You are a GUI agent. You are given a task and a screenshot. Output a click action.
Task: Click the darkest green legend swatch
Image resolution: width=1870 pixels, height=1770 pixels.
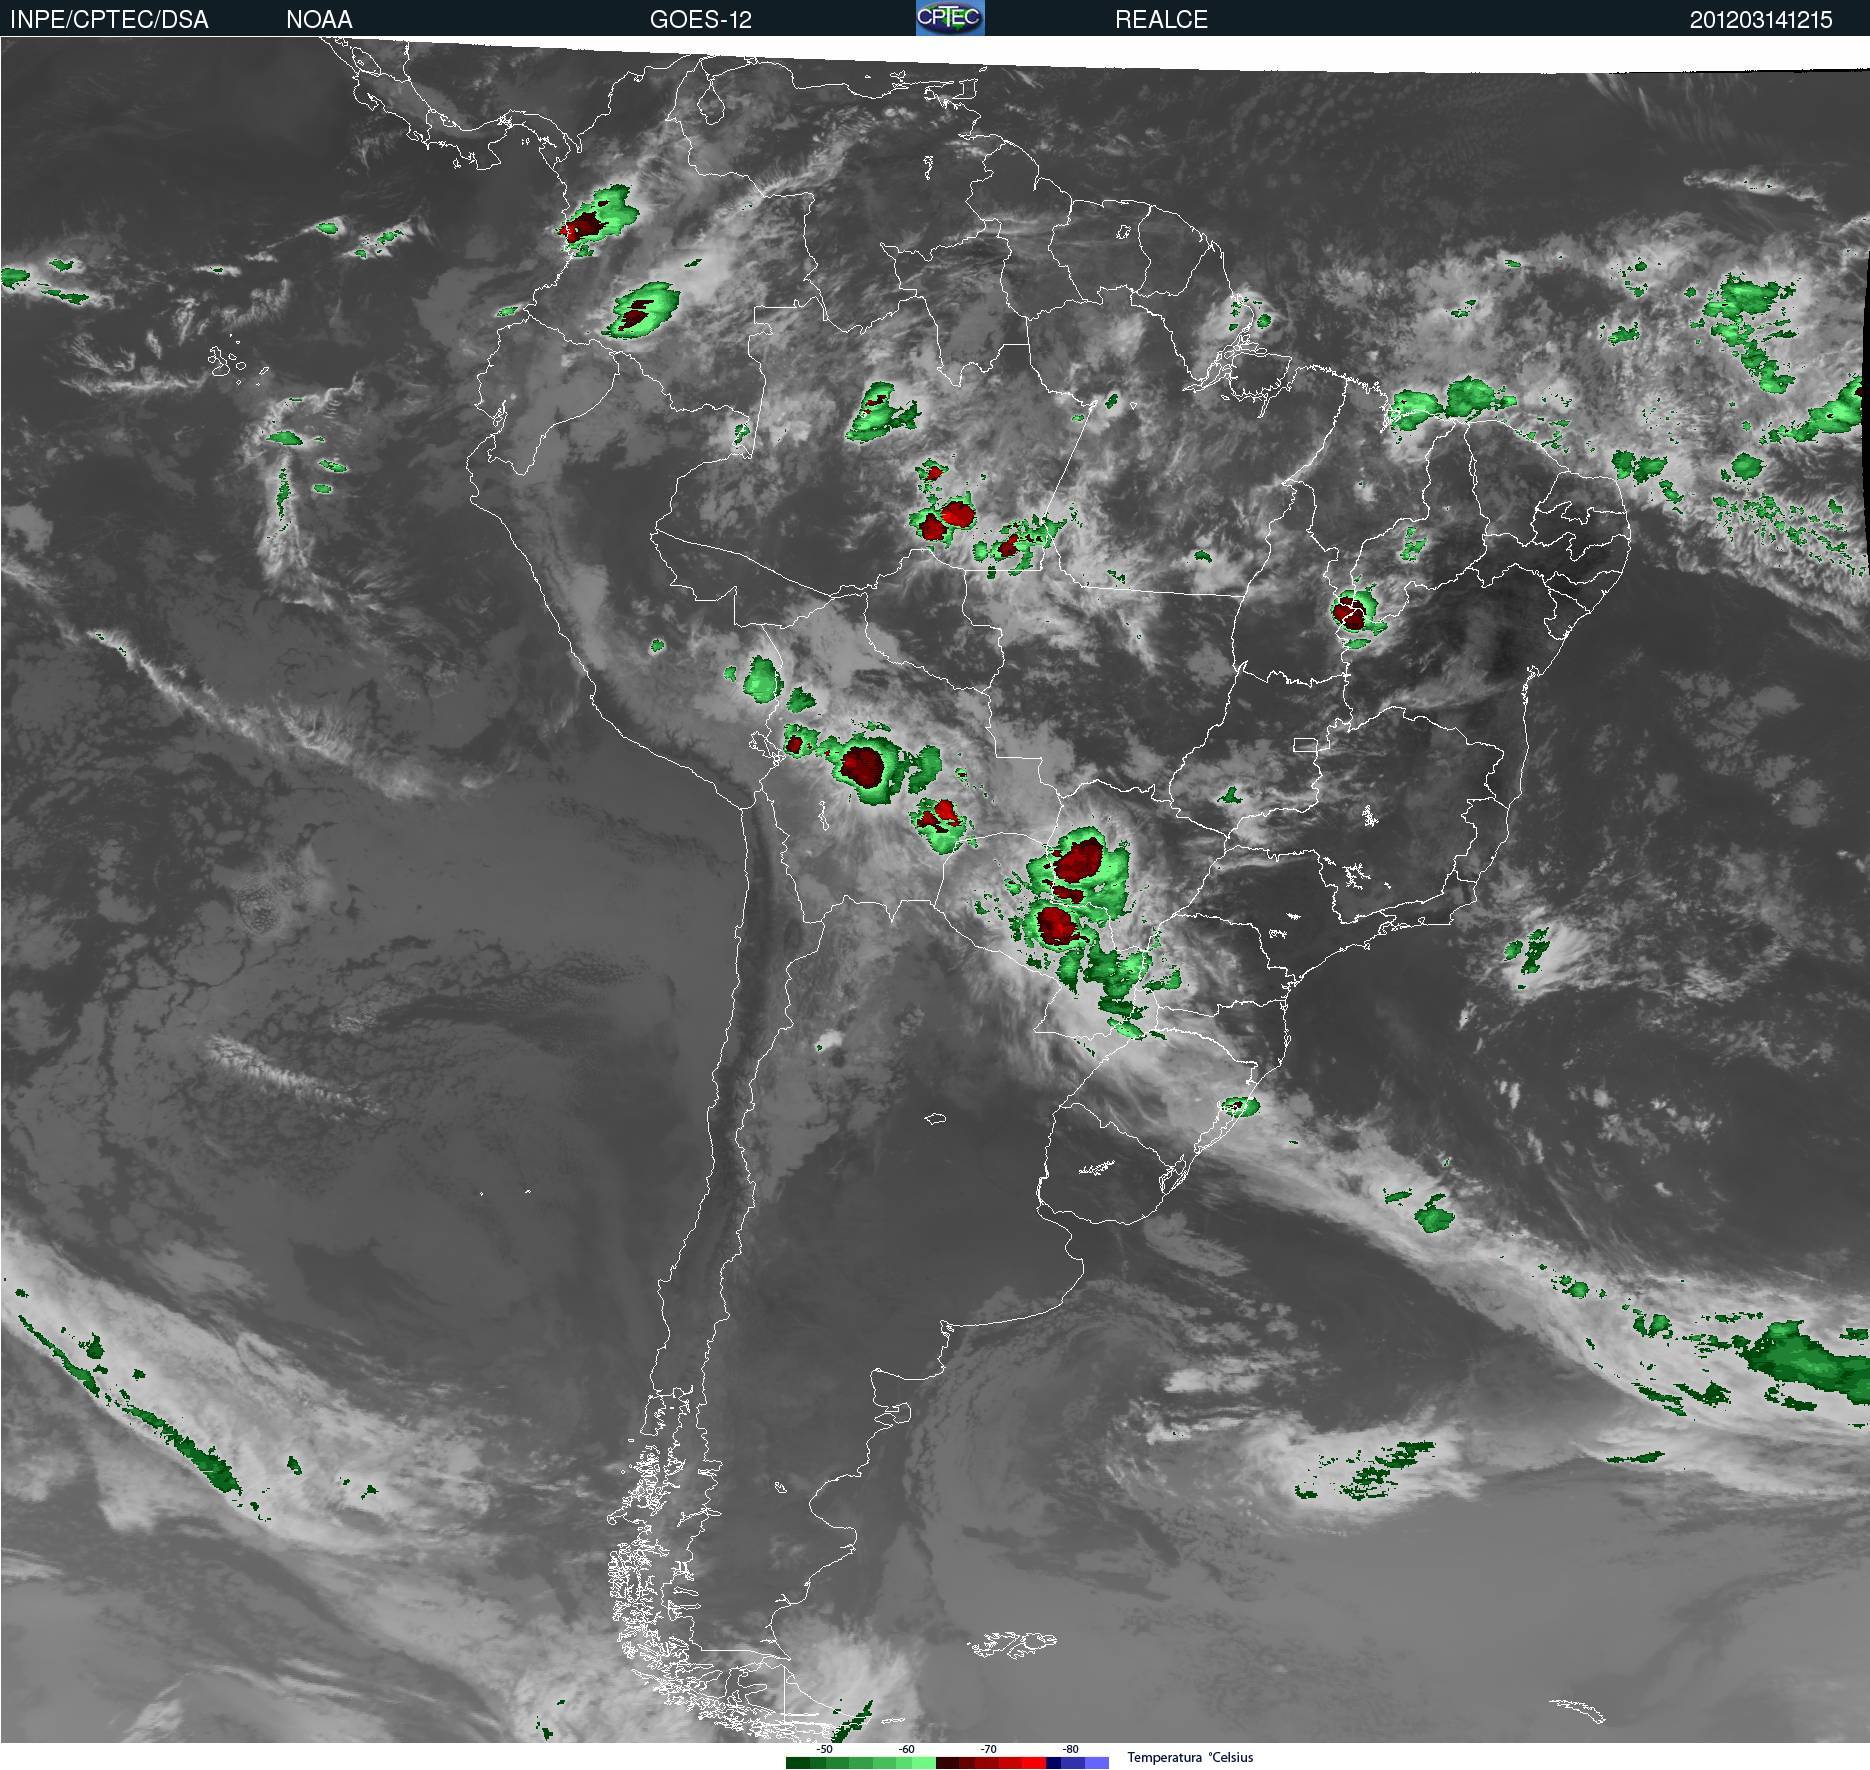click(x=798, y=1763)
